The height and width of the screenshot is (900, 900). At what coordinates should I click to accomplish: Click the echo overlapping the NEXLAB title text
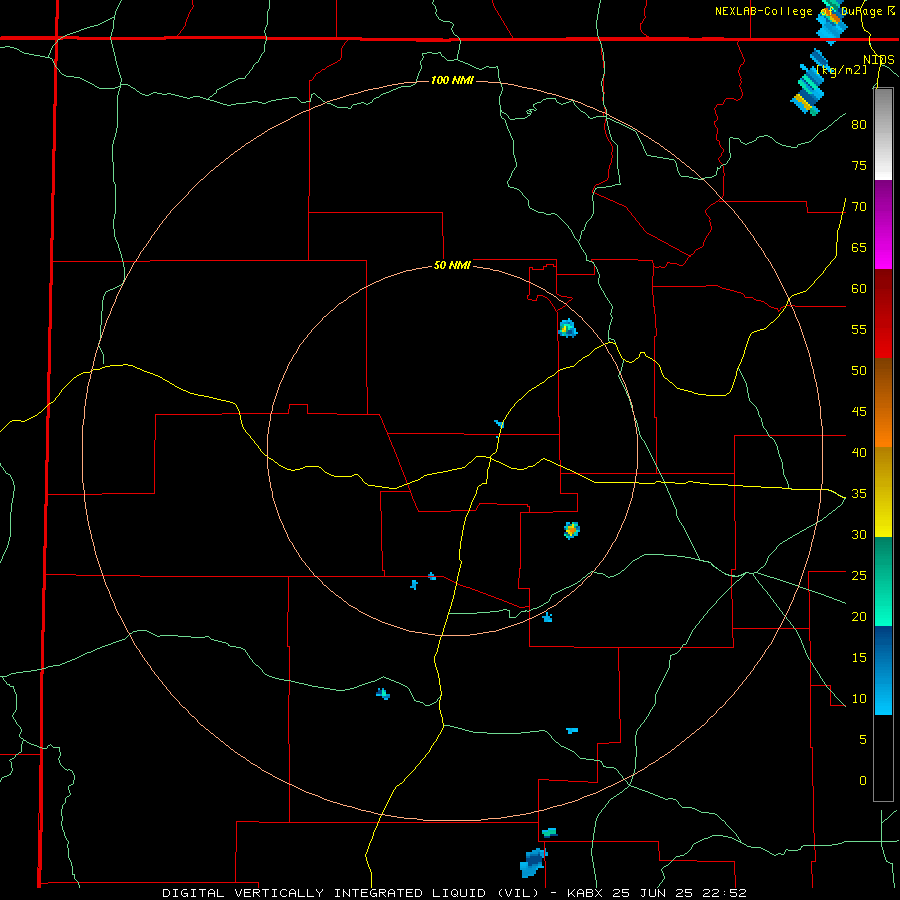831,23
